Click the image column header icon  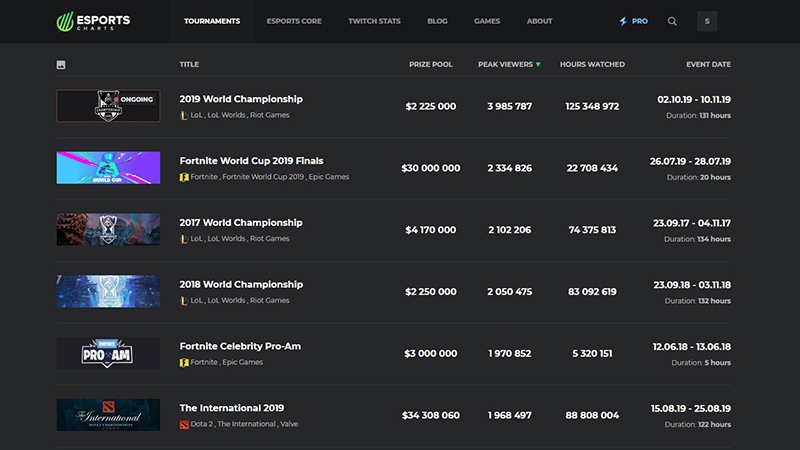[61, 65]
